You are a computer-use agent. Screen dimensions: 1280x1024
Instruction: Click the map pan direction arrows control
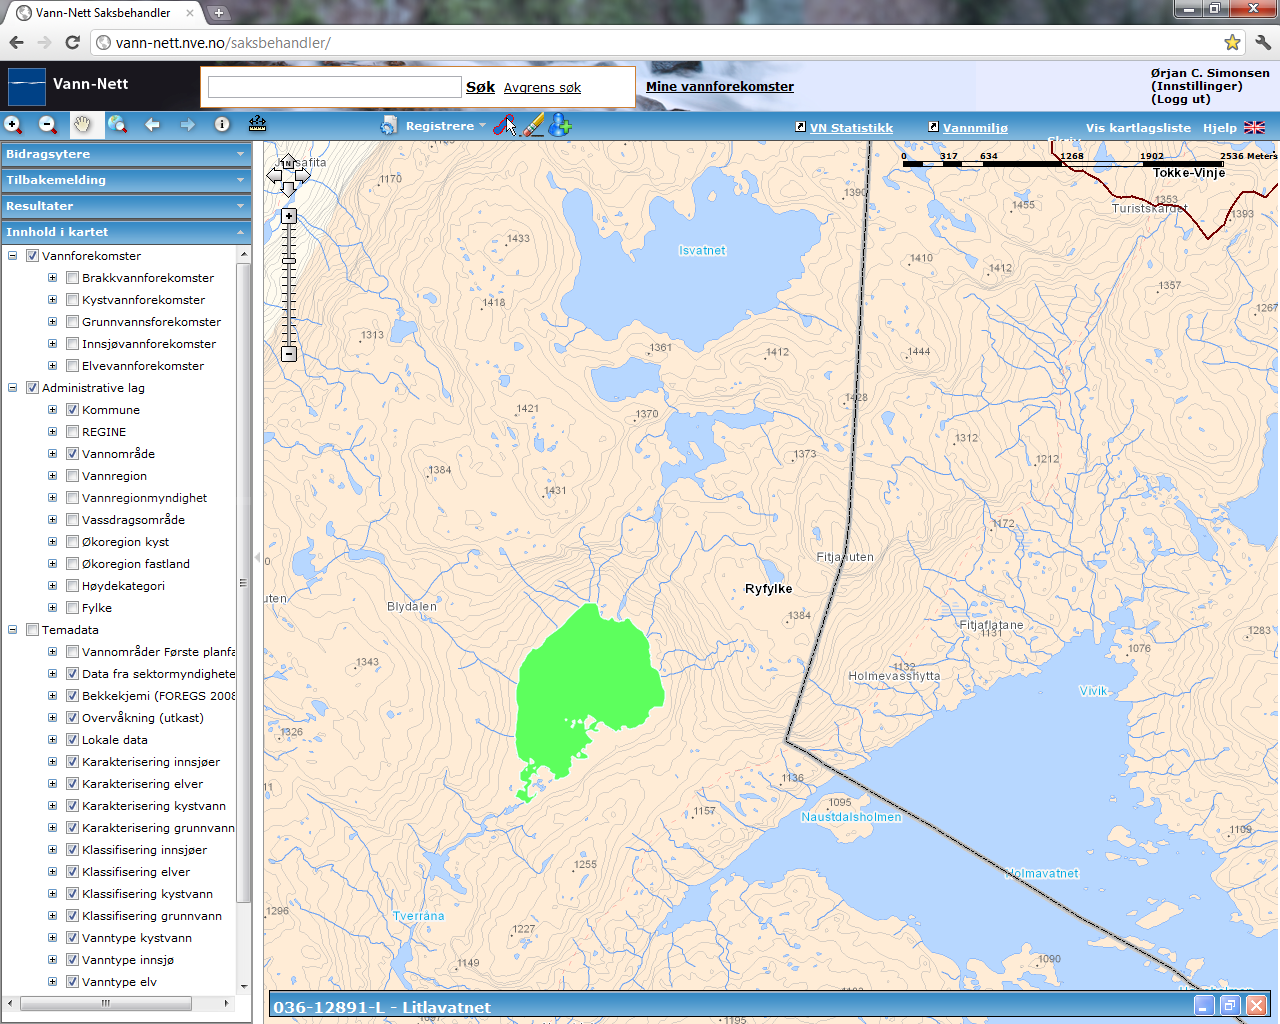[288, 175]
